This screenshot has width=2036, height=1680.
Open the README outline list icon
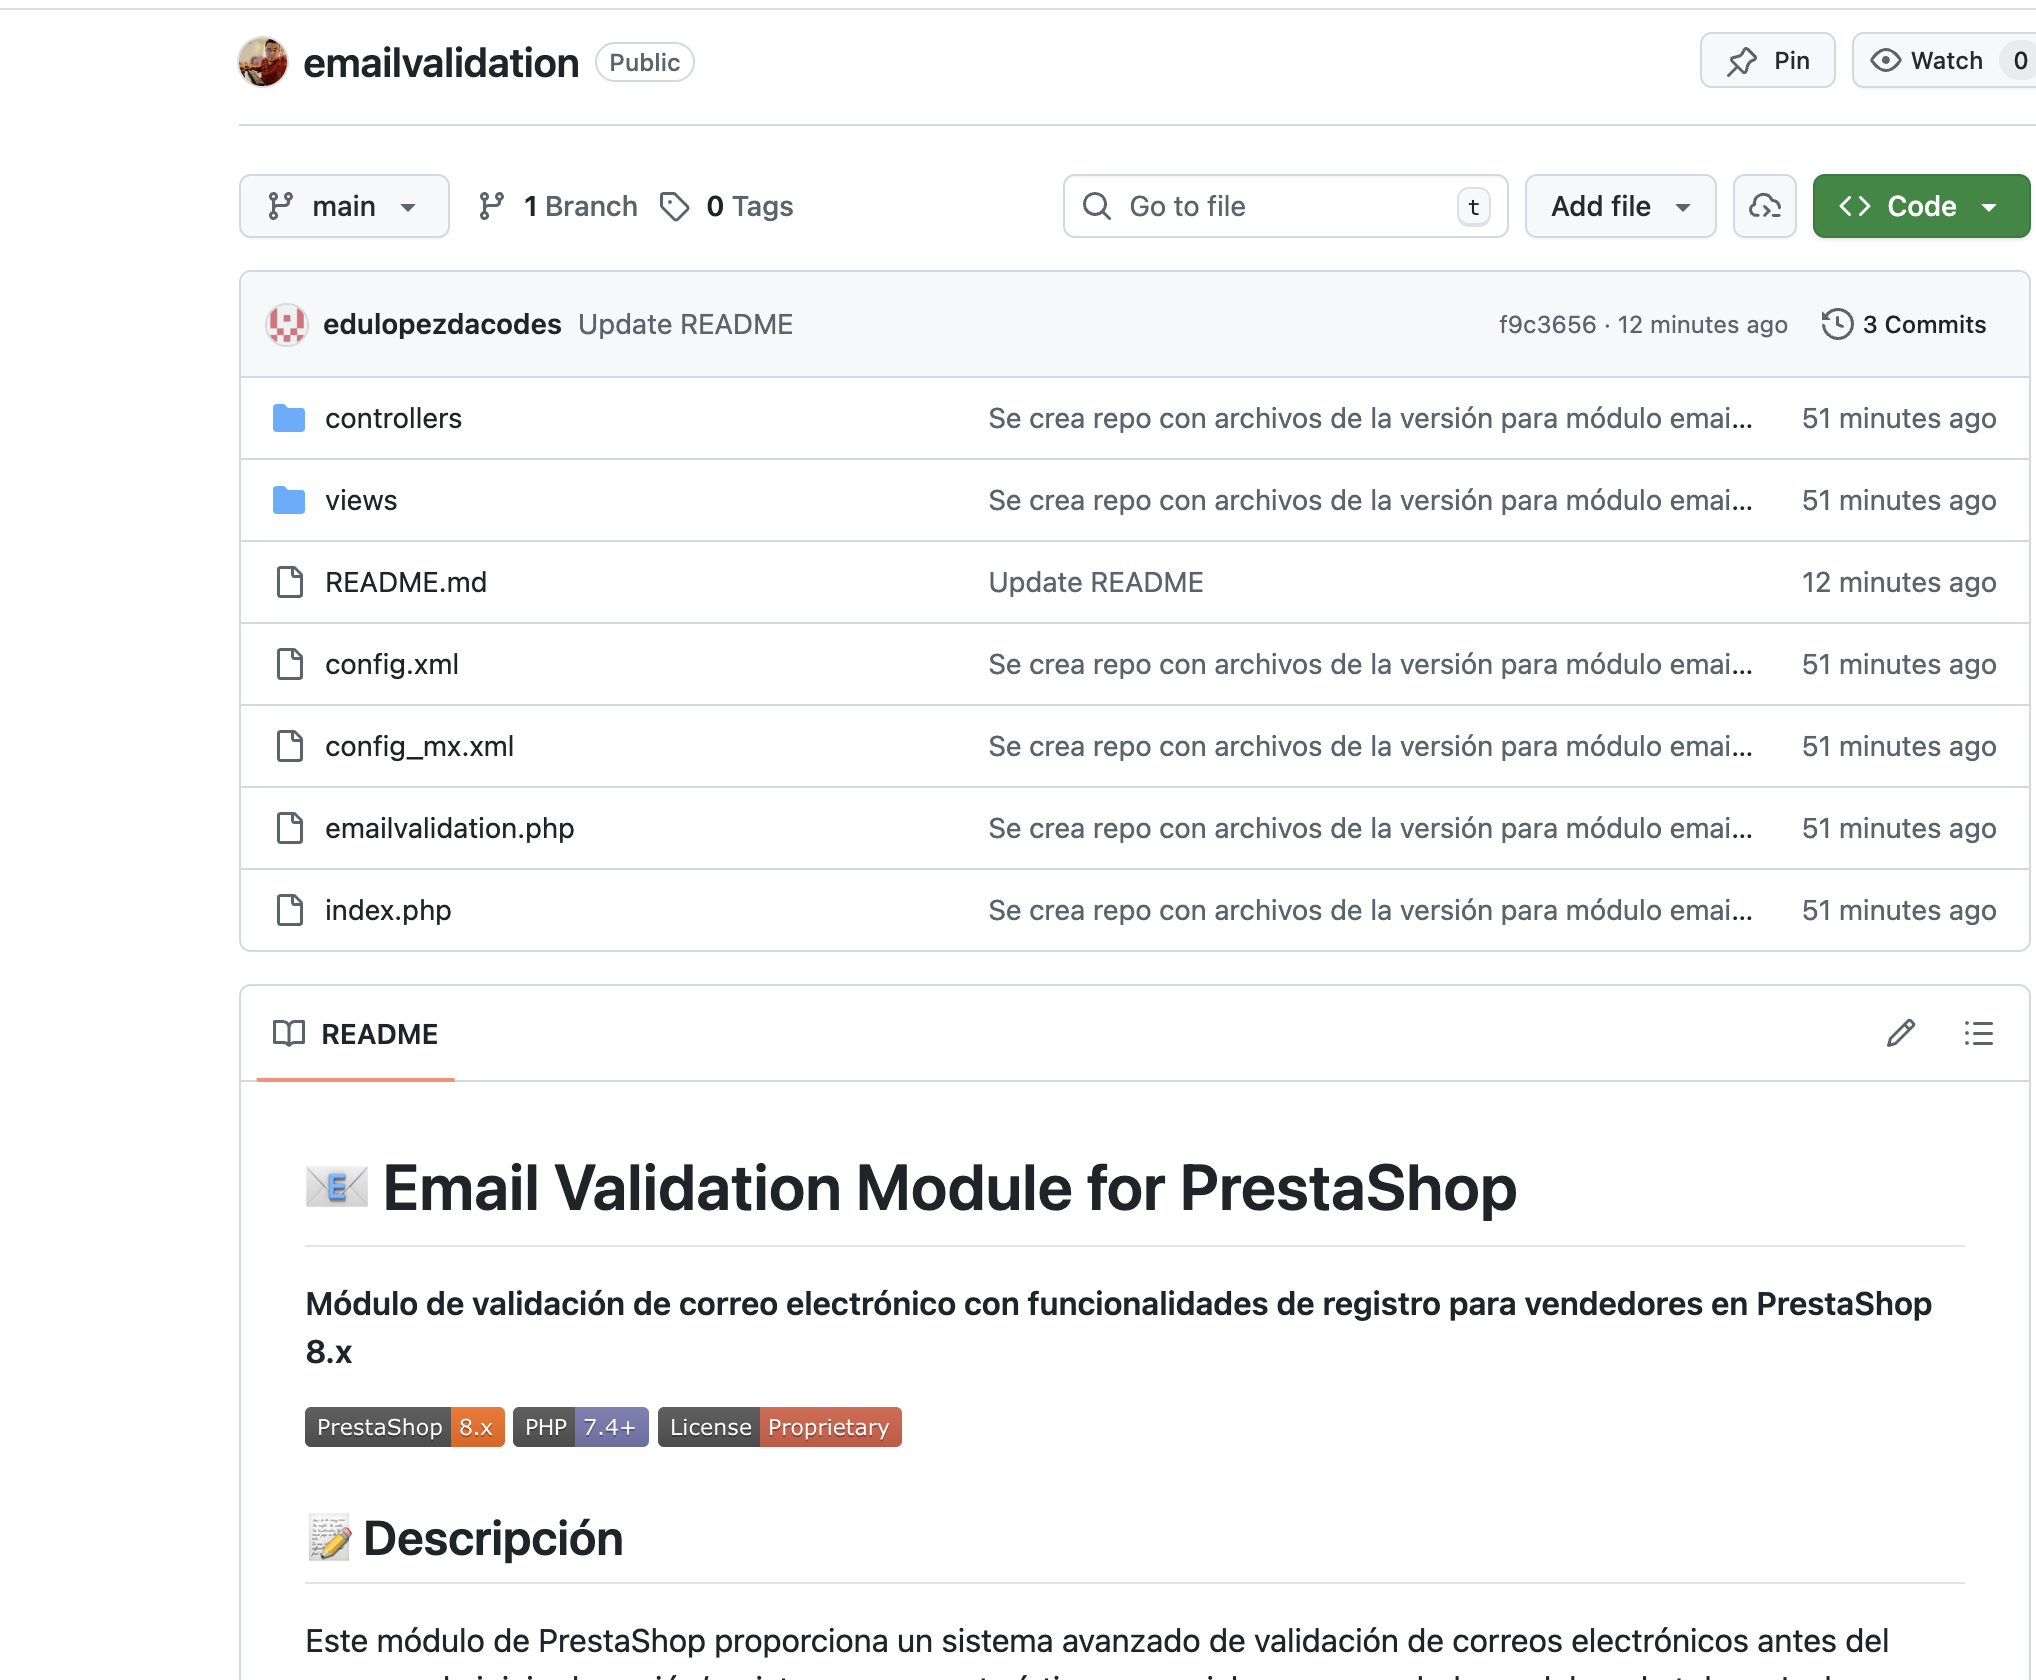[1978, 1033]
